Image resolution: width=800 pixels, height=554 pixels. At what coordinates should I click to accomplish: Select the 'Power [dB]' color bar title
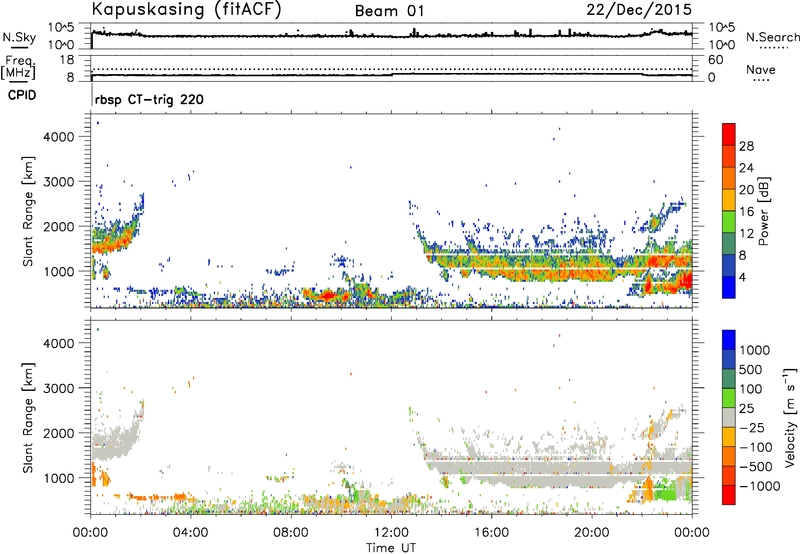pos(764,211)
